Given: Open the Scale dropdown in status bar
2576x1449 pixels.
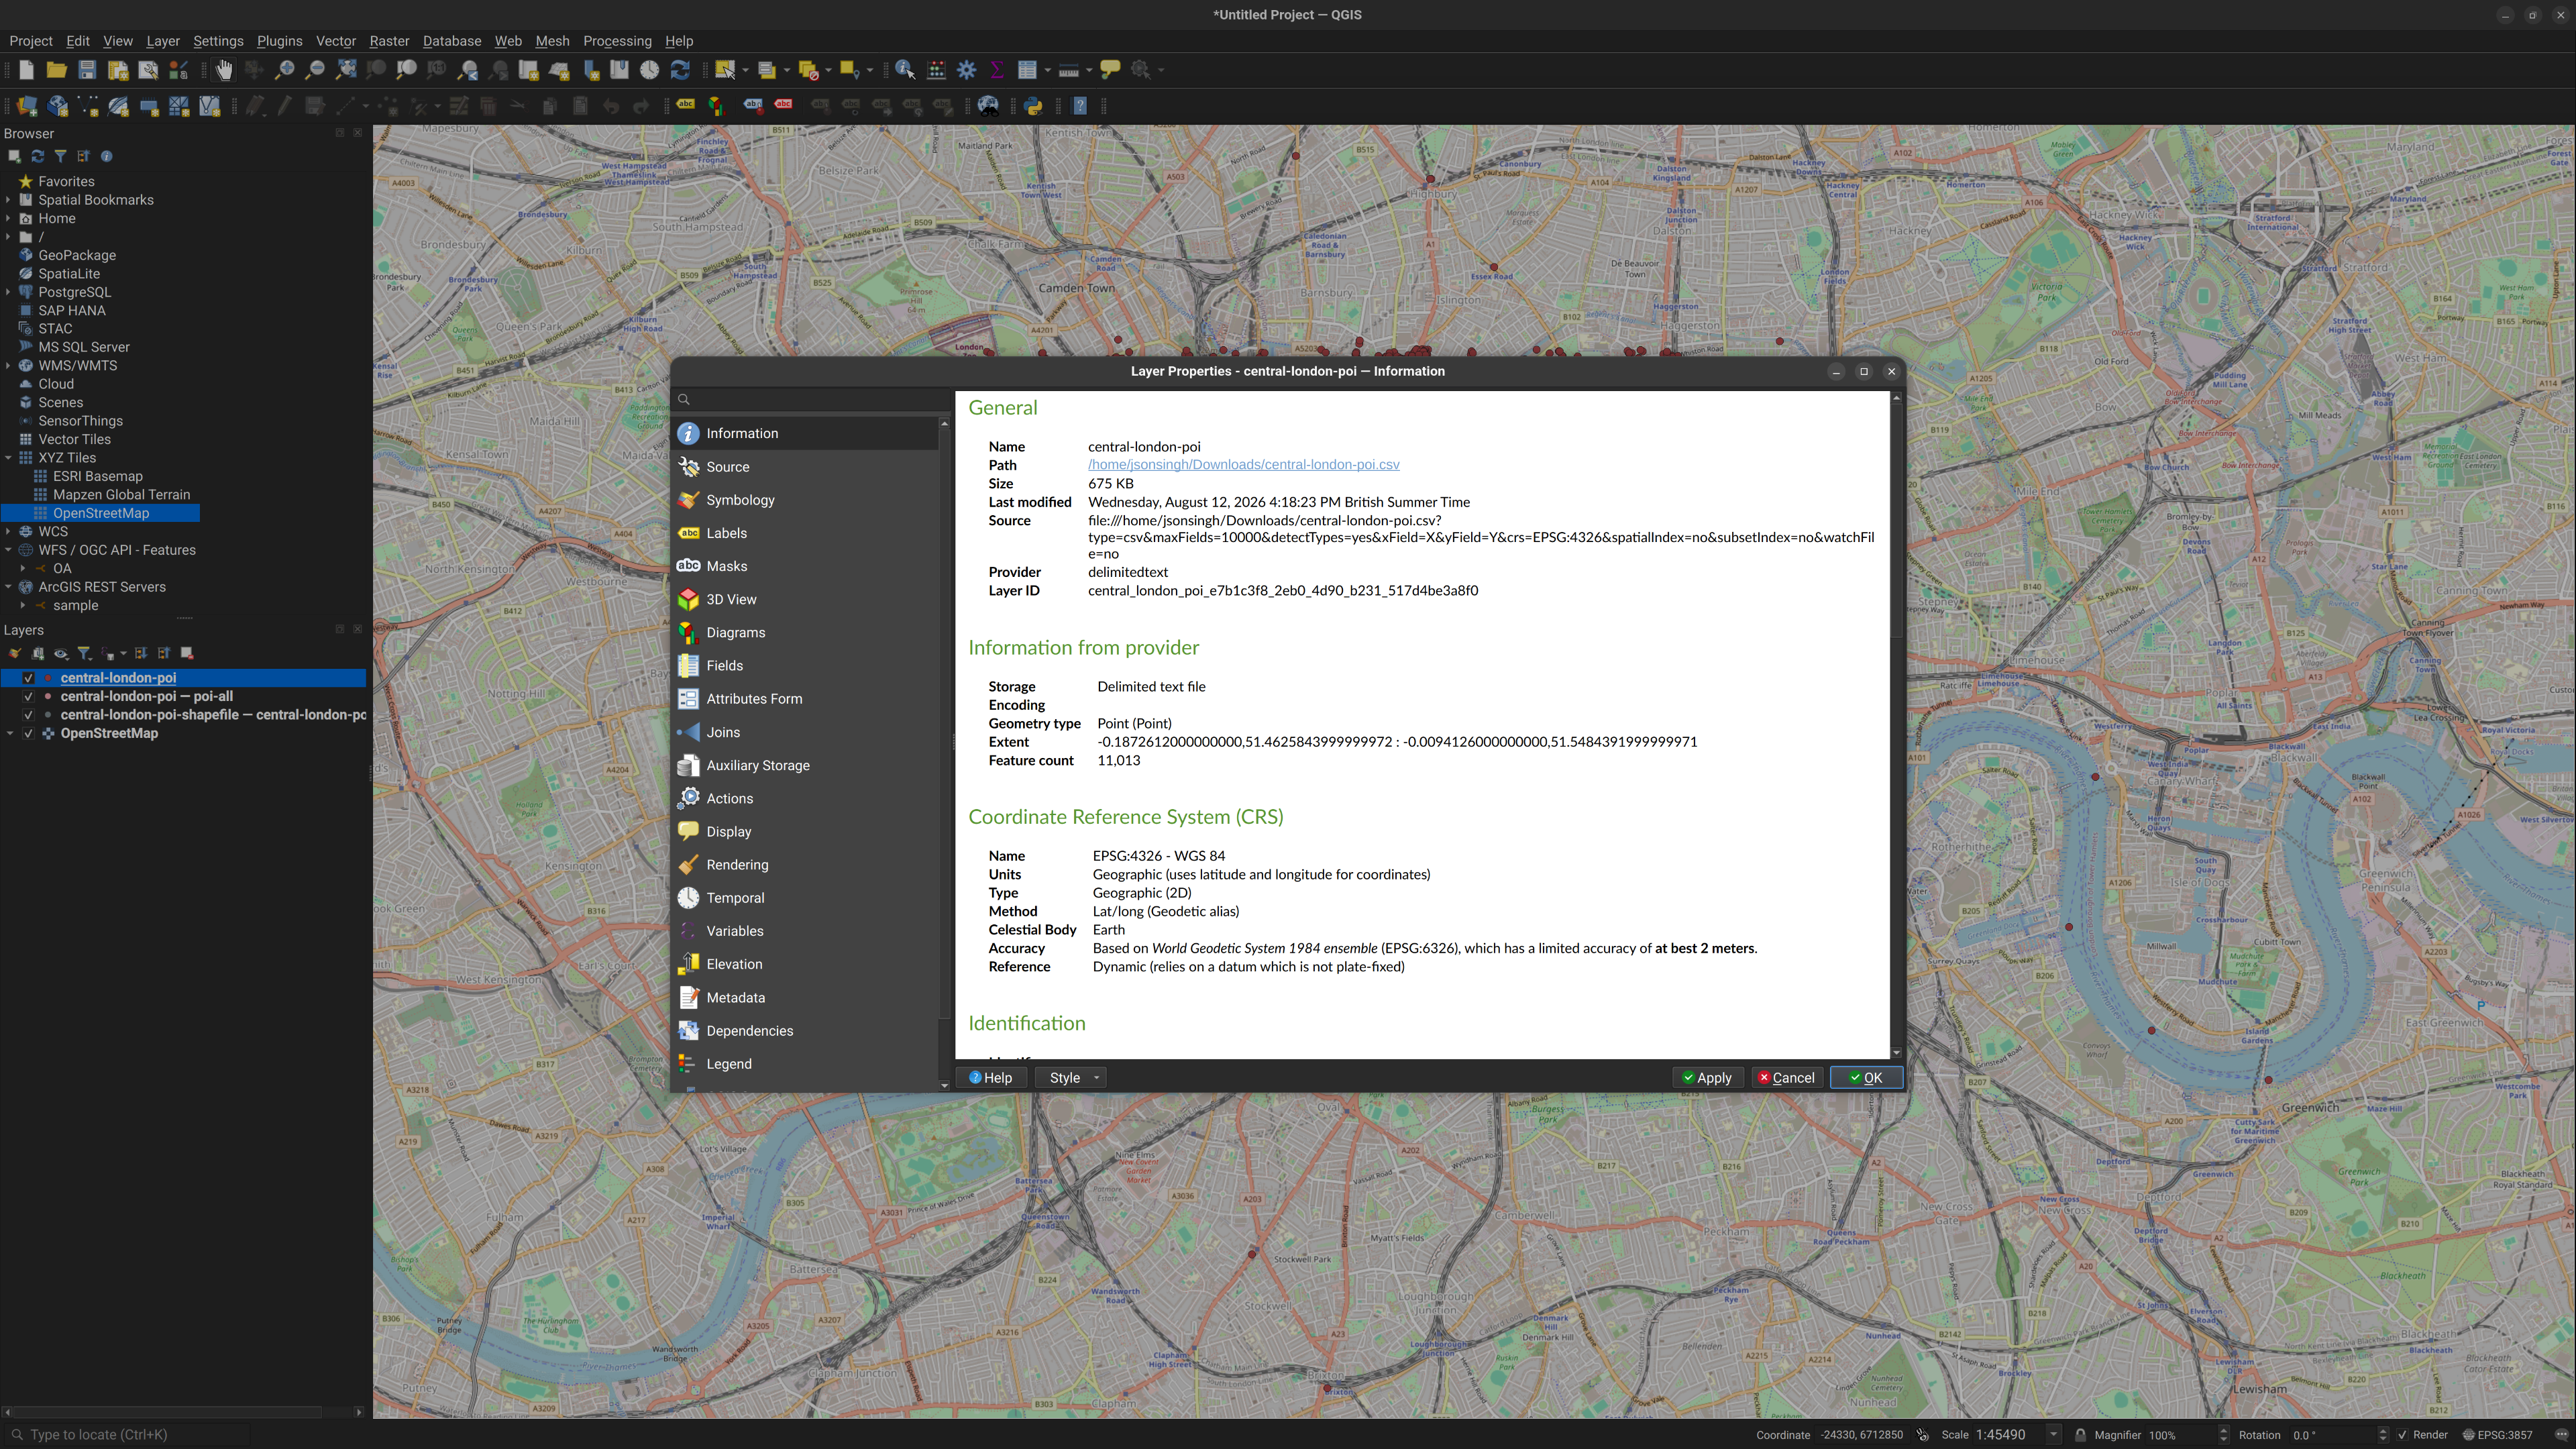Looking at the screenshot, I should pyautogui.click(x=2053, y=1435).
